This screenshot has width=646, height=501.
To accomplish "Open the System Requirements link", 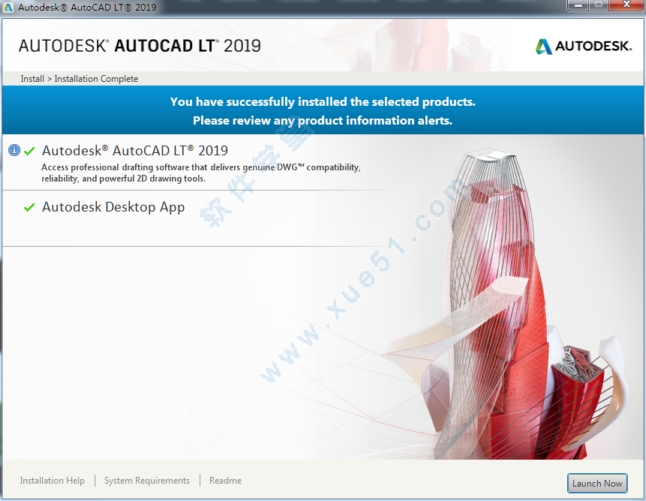I will point(147,481).
